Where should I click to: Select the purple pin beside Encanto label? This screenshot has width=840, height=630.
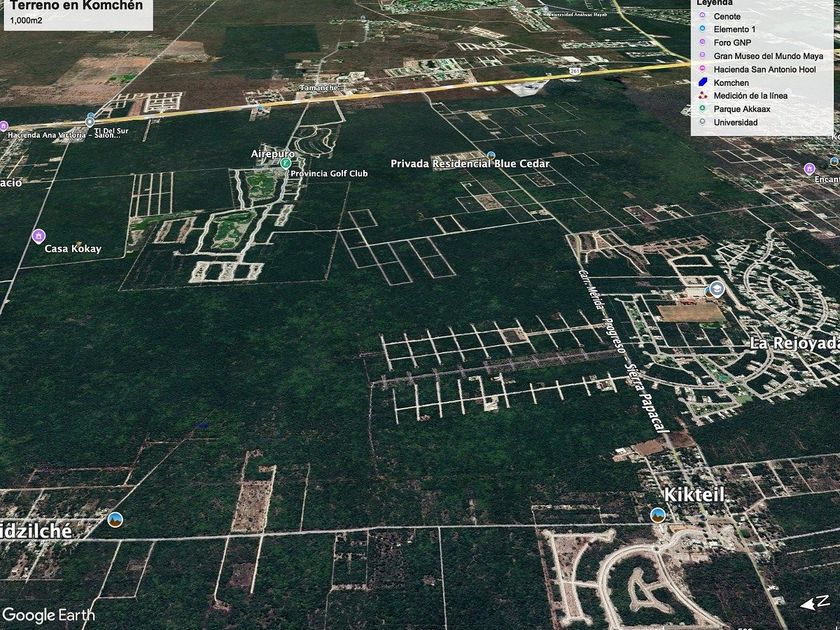[809, 169]
